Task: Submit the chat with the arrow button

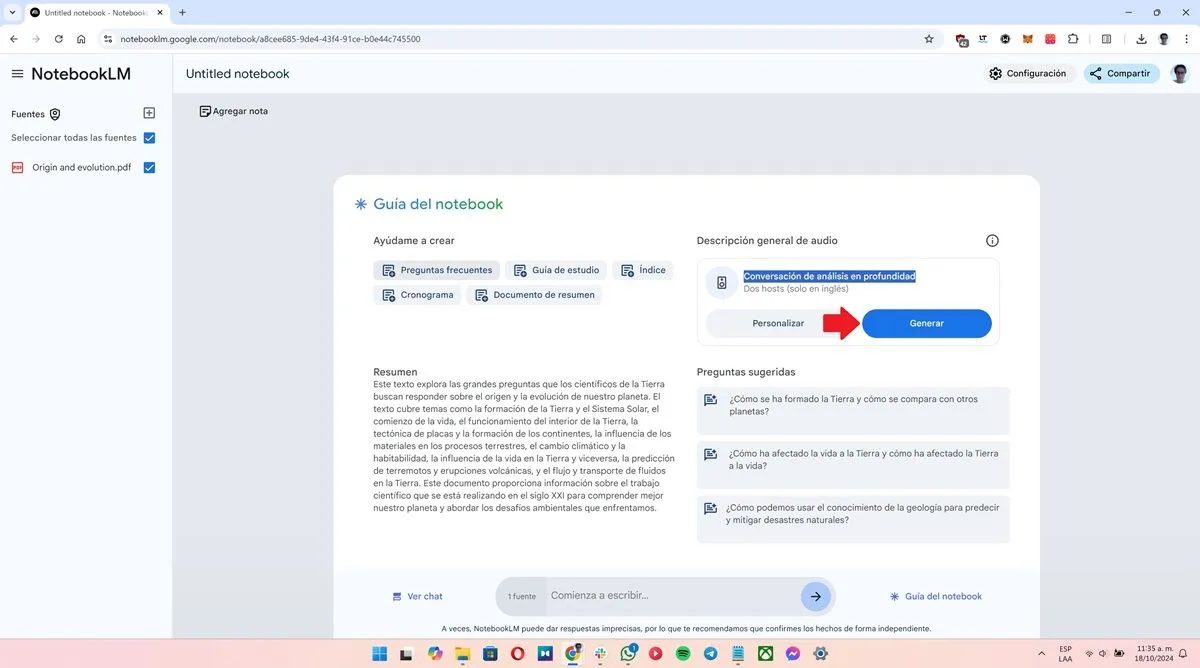Action: tap(816, 596)
